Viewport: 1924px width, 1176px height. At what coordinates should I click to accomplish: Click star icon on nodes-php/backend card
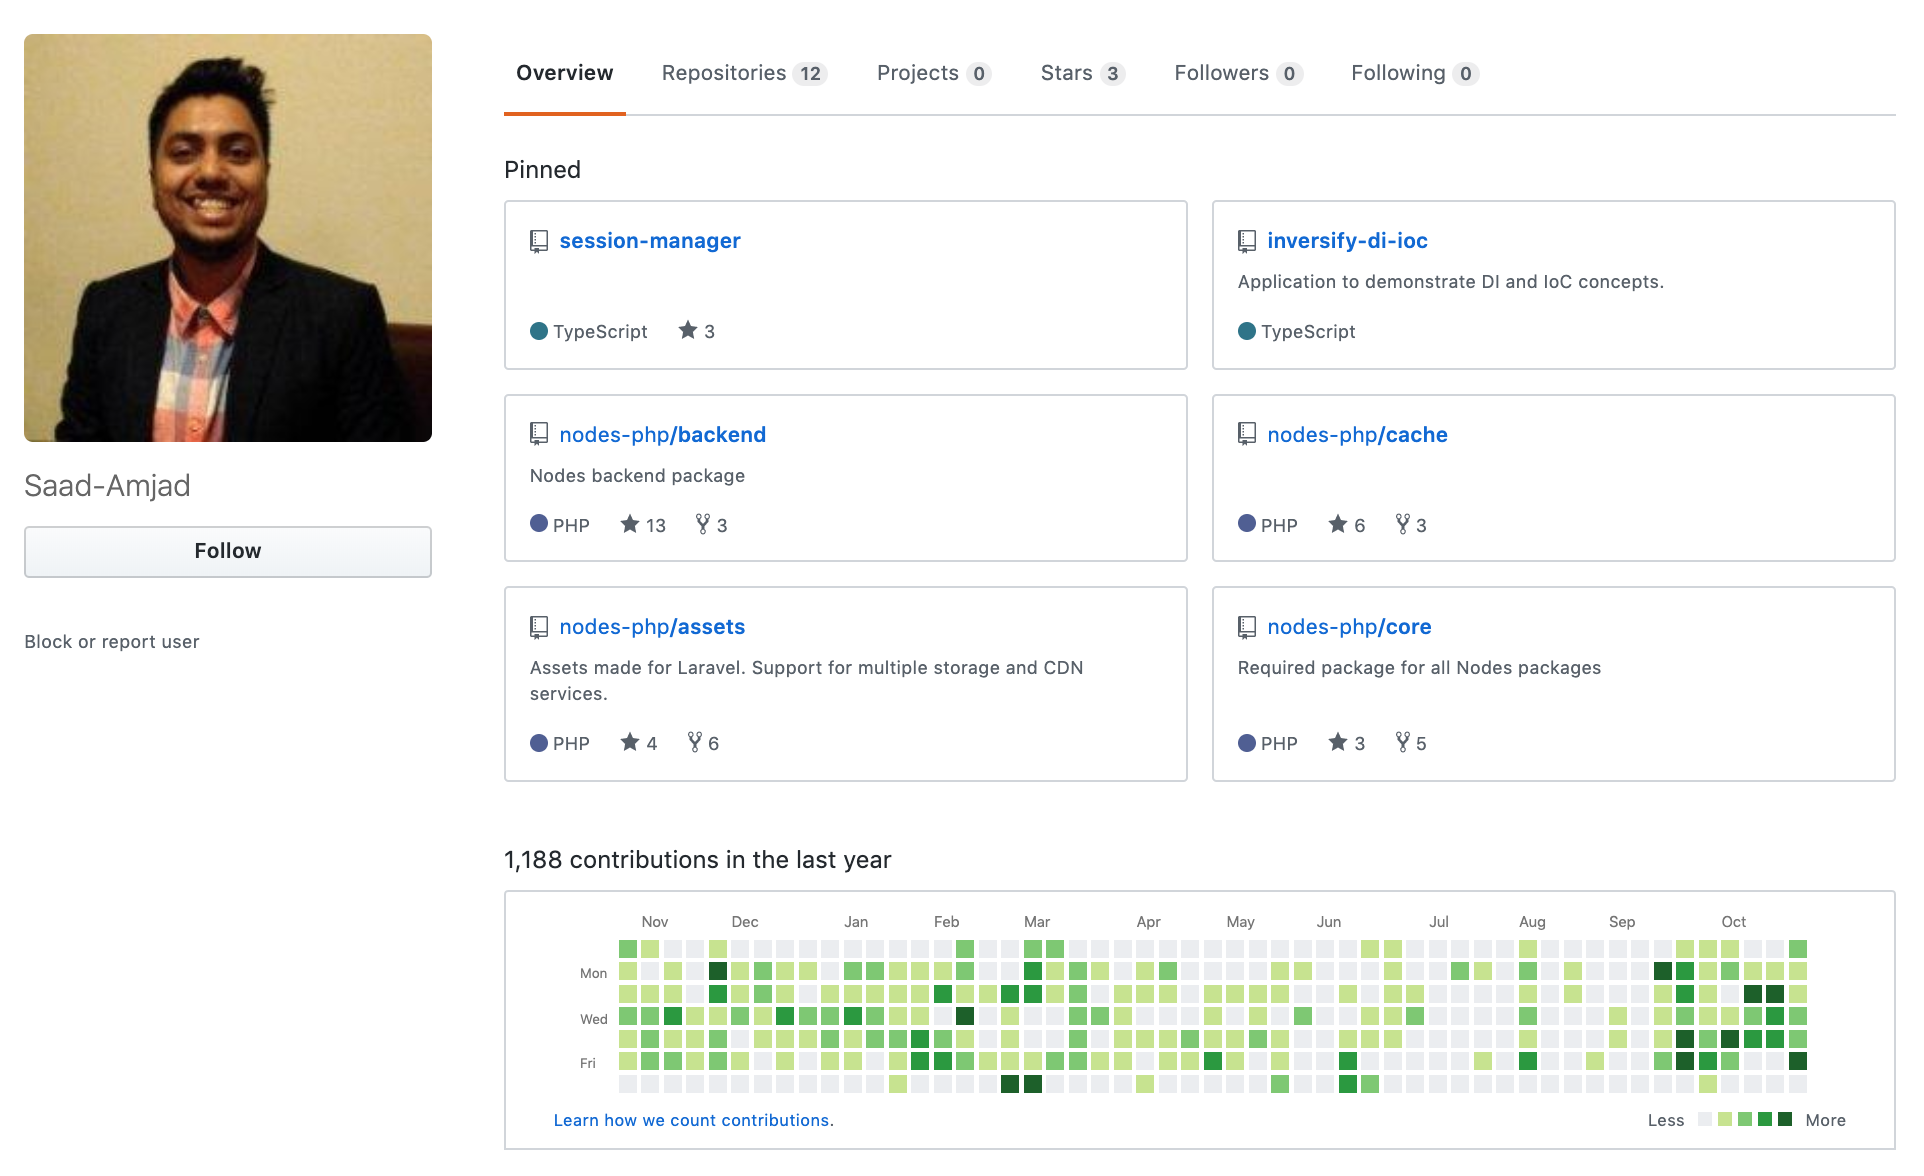click(629, 524)
